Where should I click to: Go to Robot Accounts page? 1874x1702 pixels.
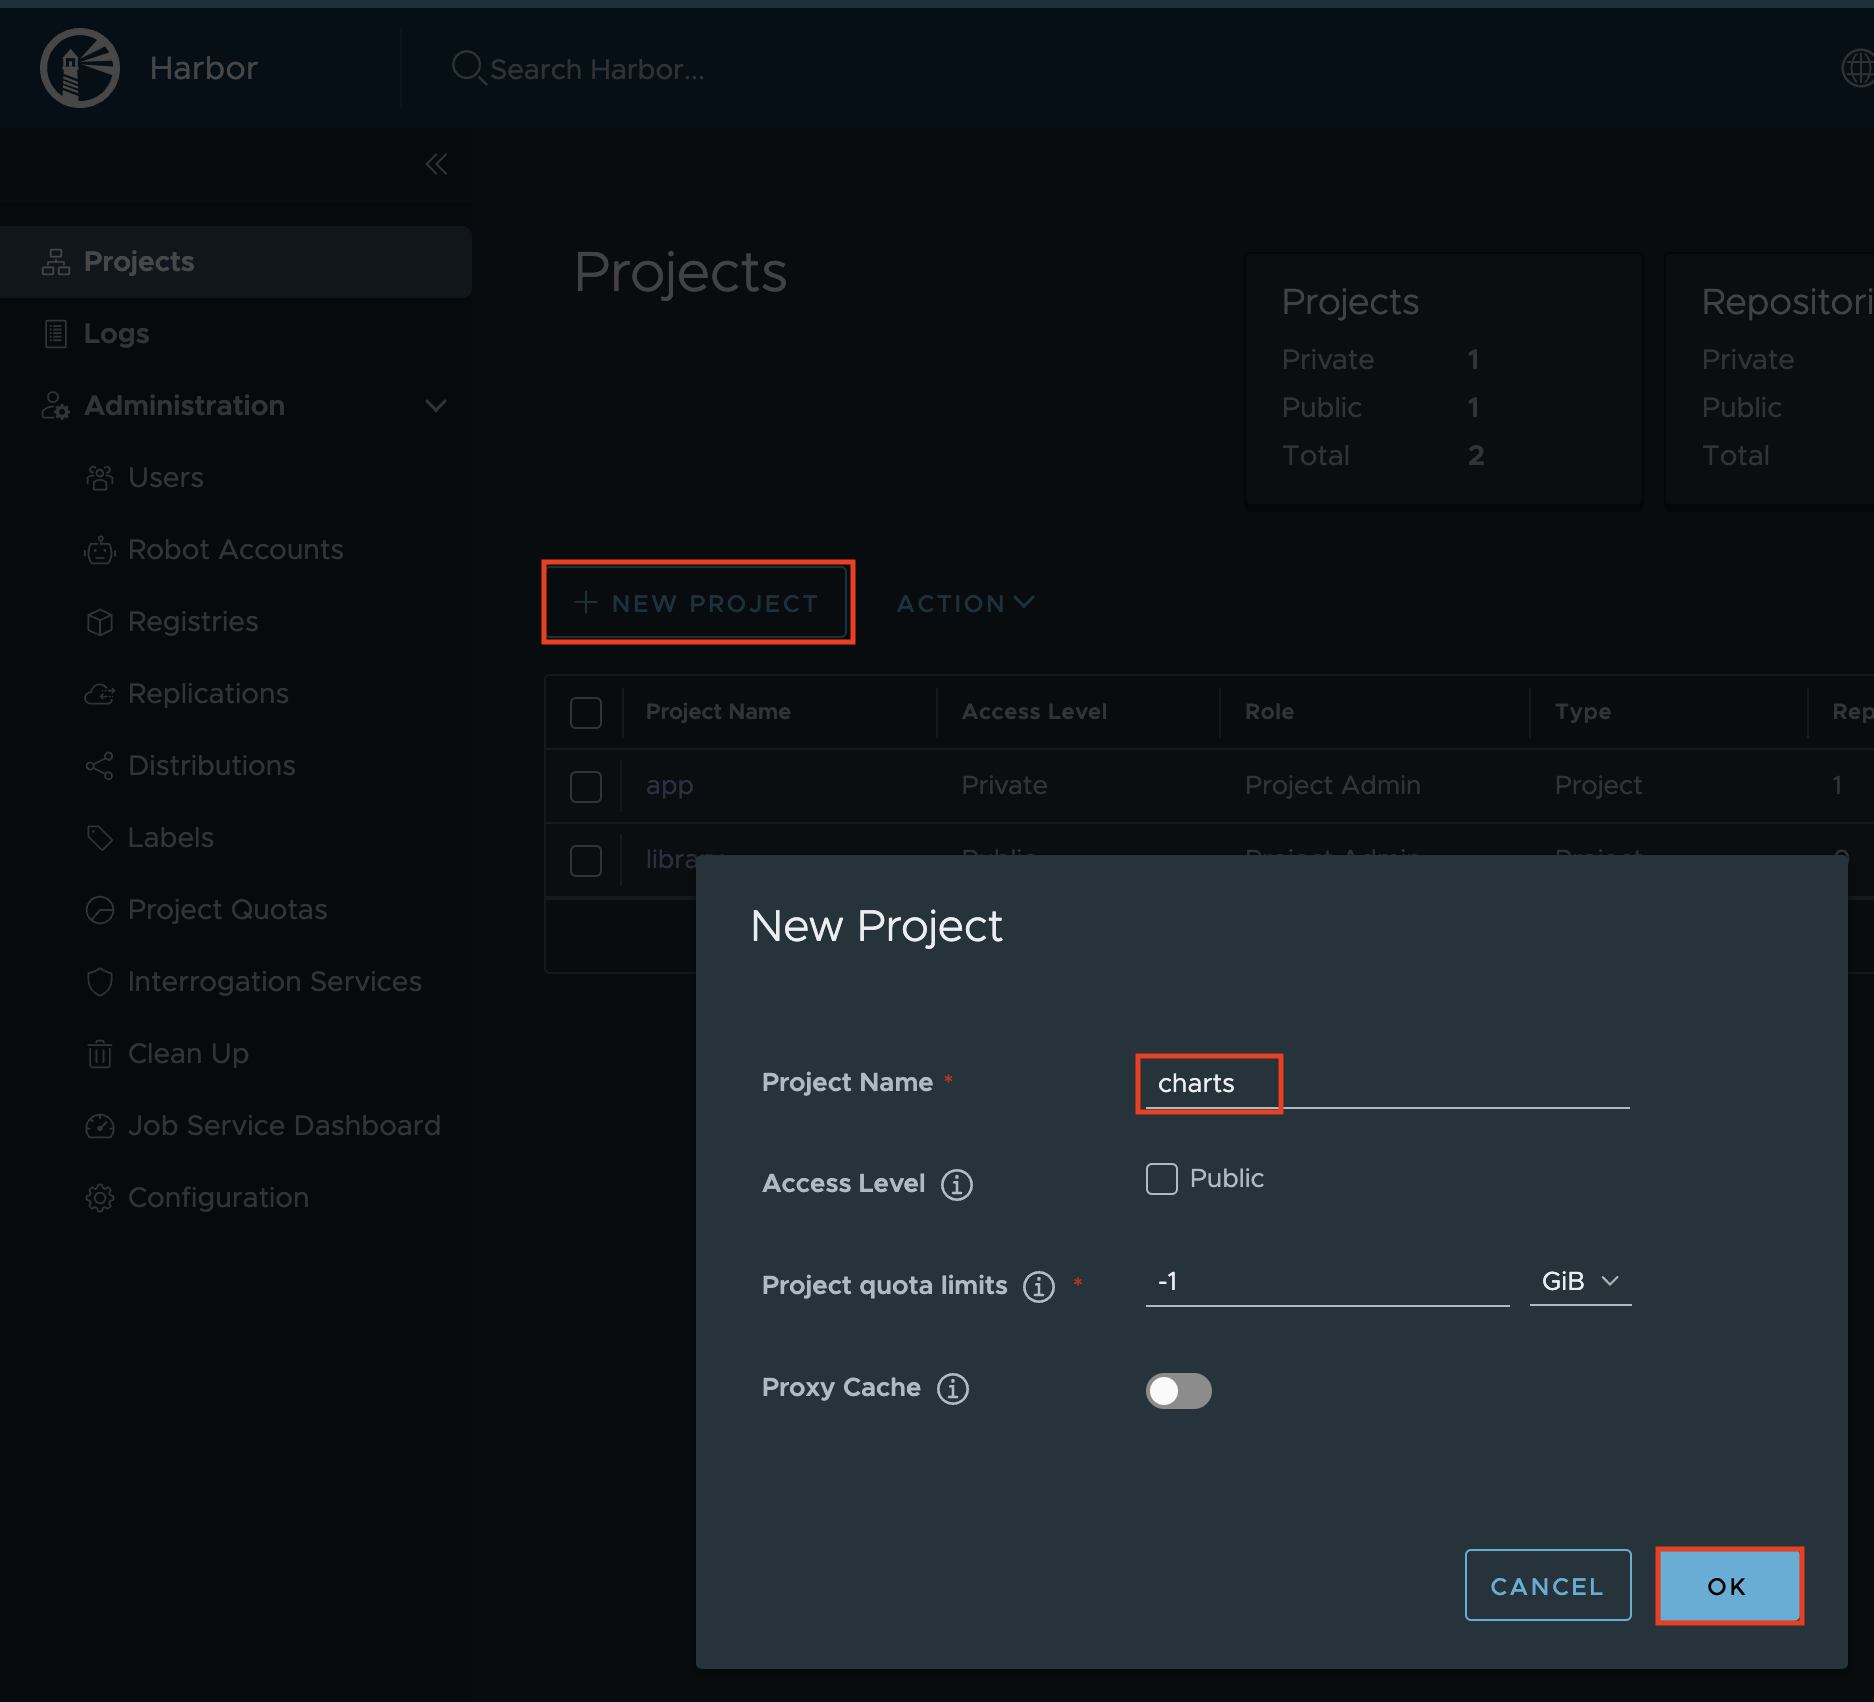(x=236, y=550)
